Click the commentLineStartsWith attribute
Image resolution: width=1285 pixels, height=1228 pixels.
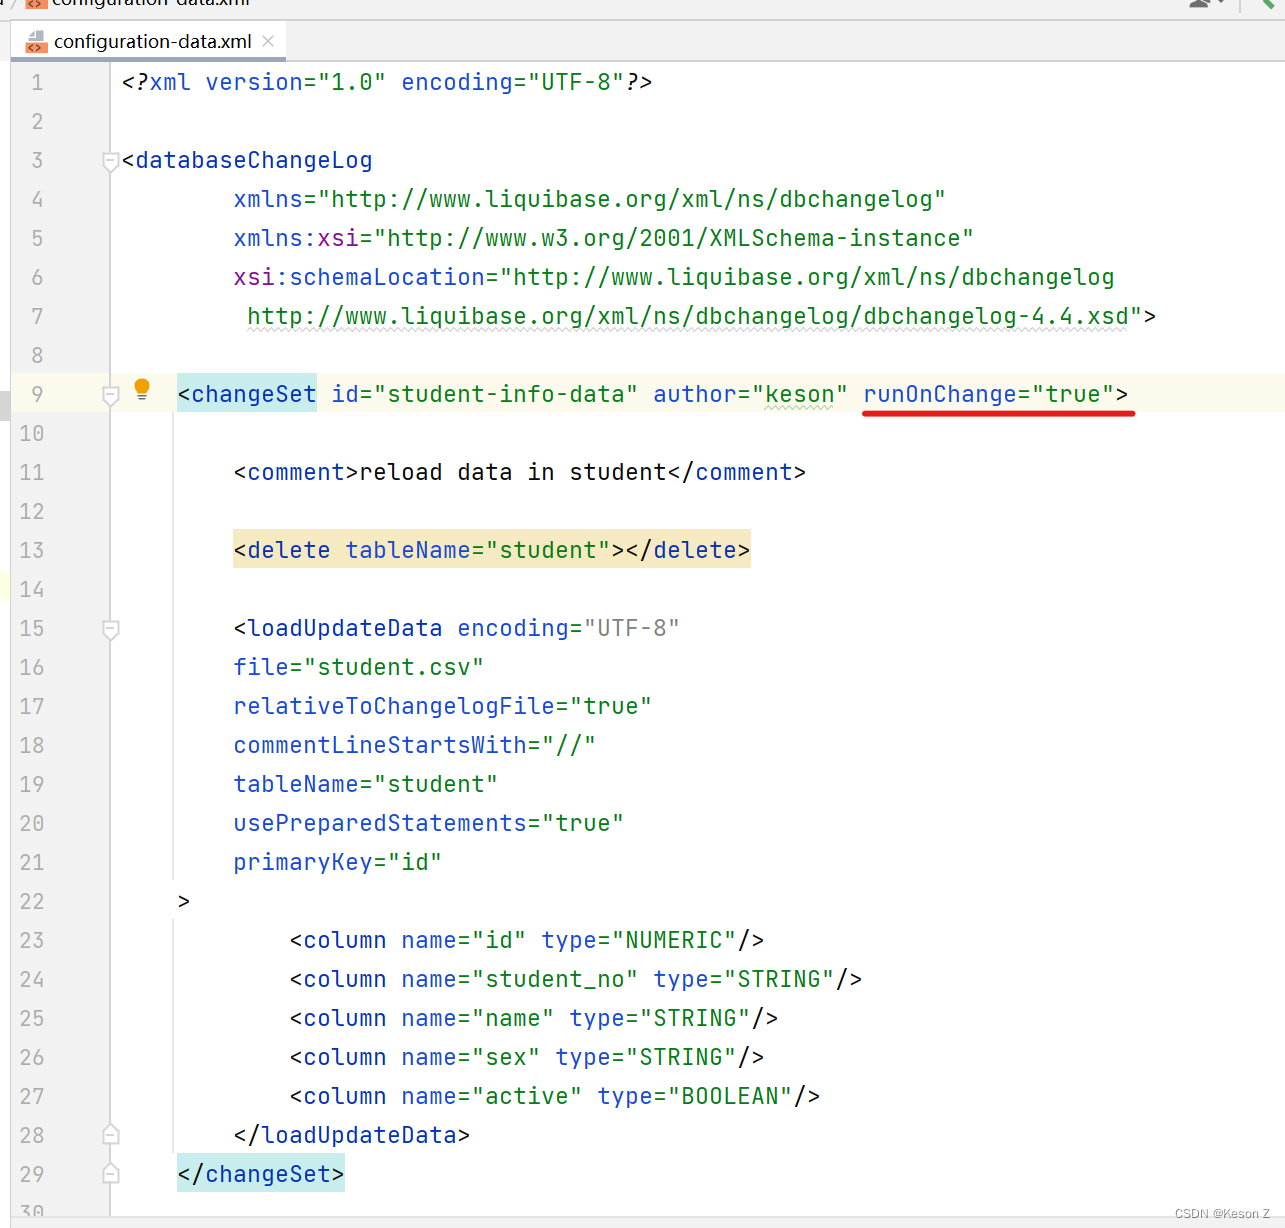pos(415,745)
